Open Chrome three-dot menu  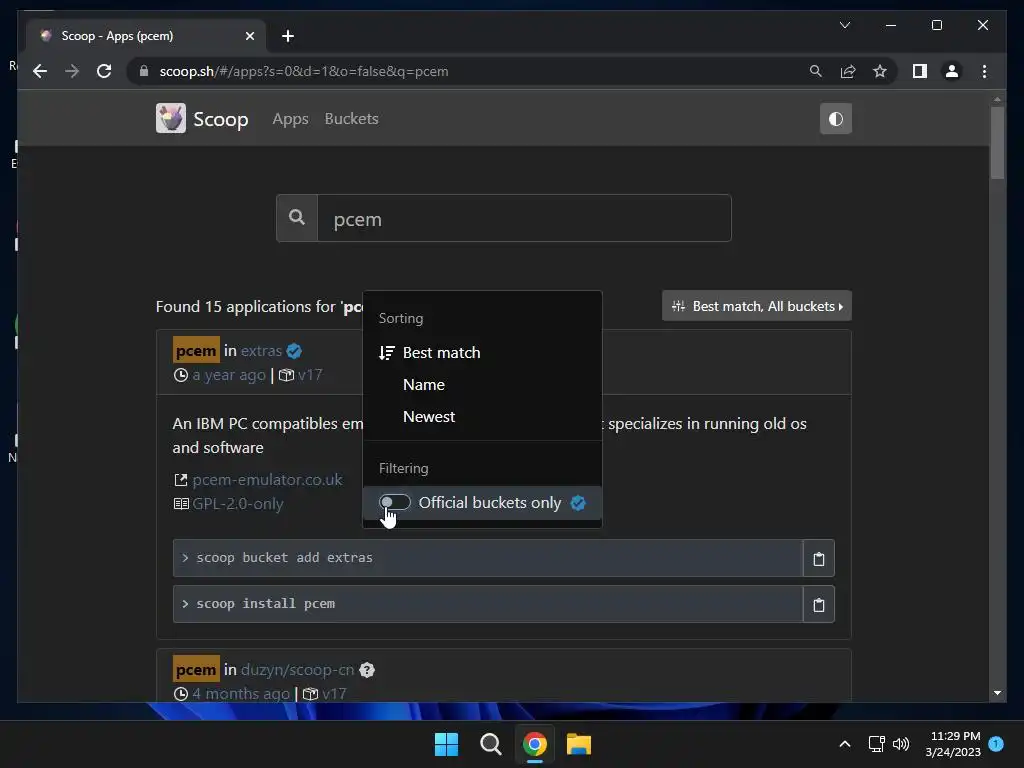[x=984, y=71]
